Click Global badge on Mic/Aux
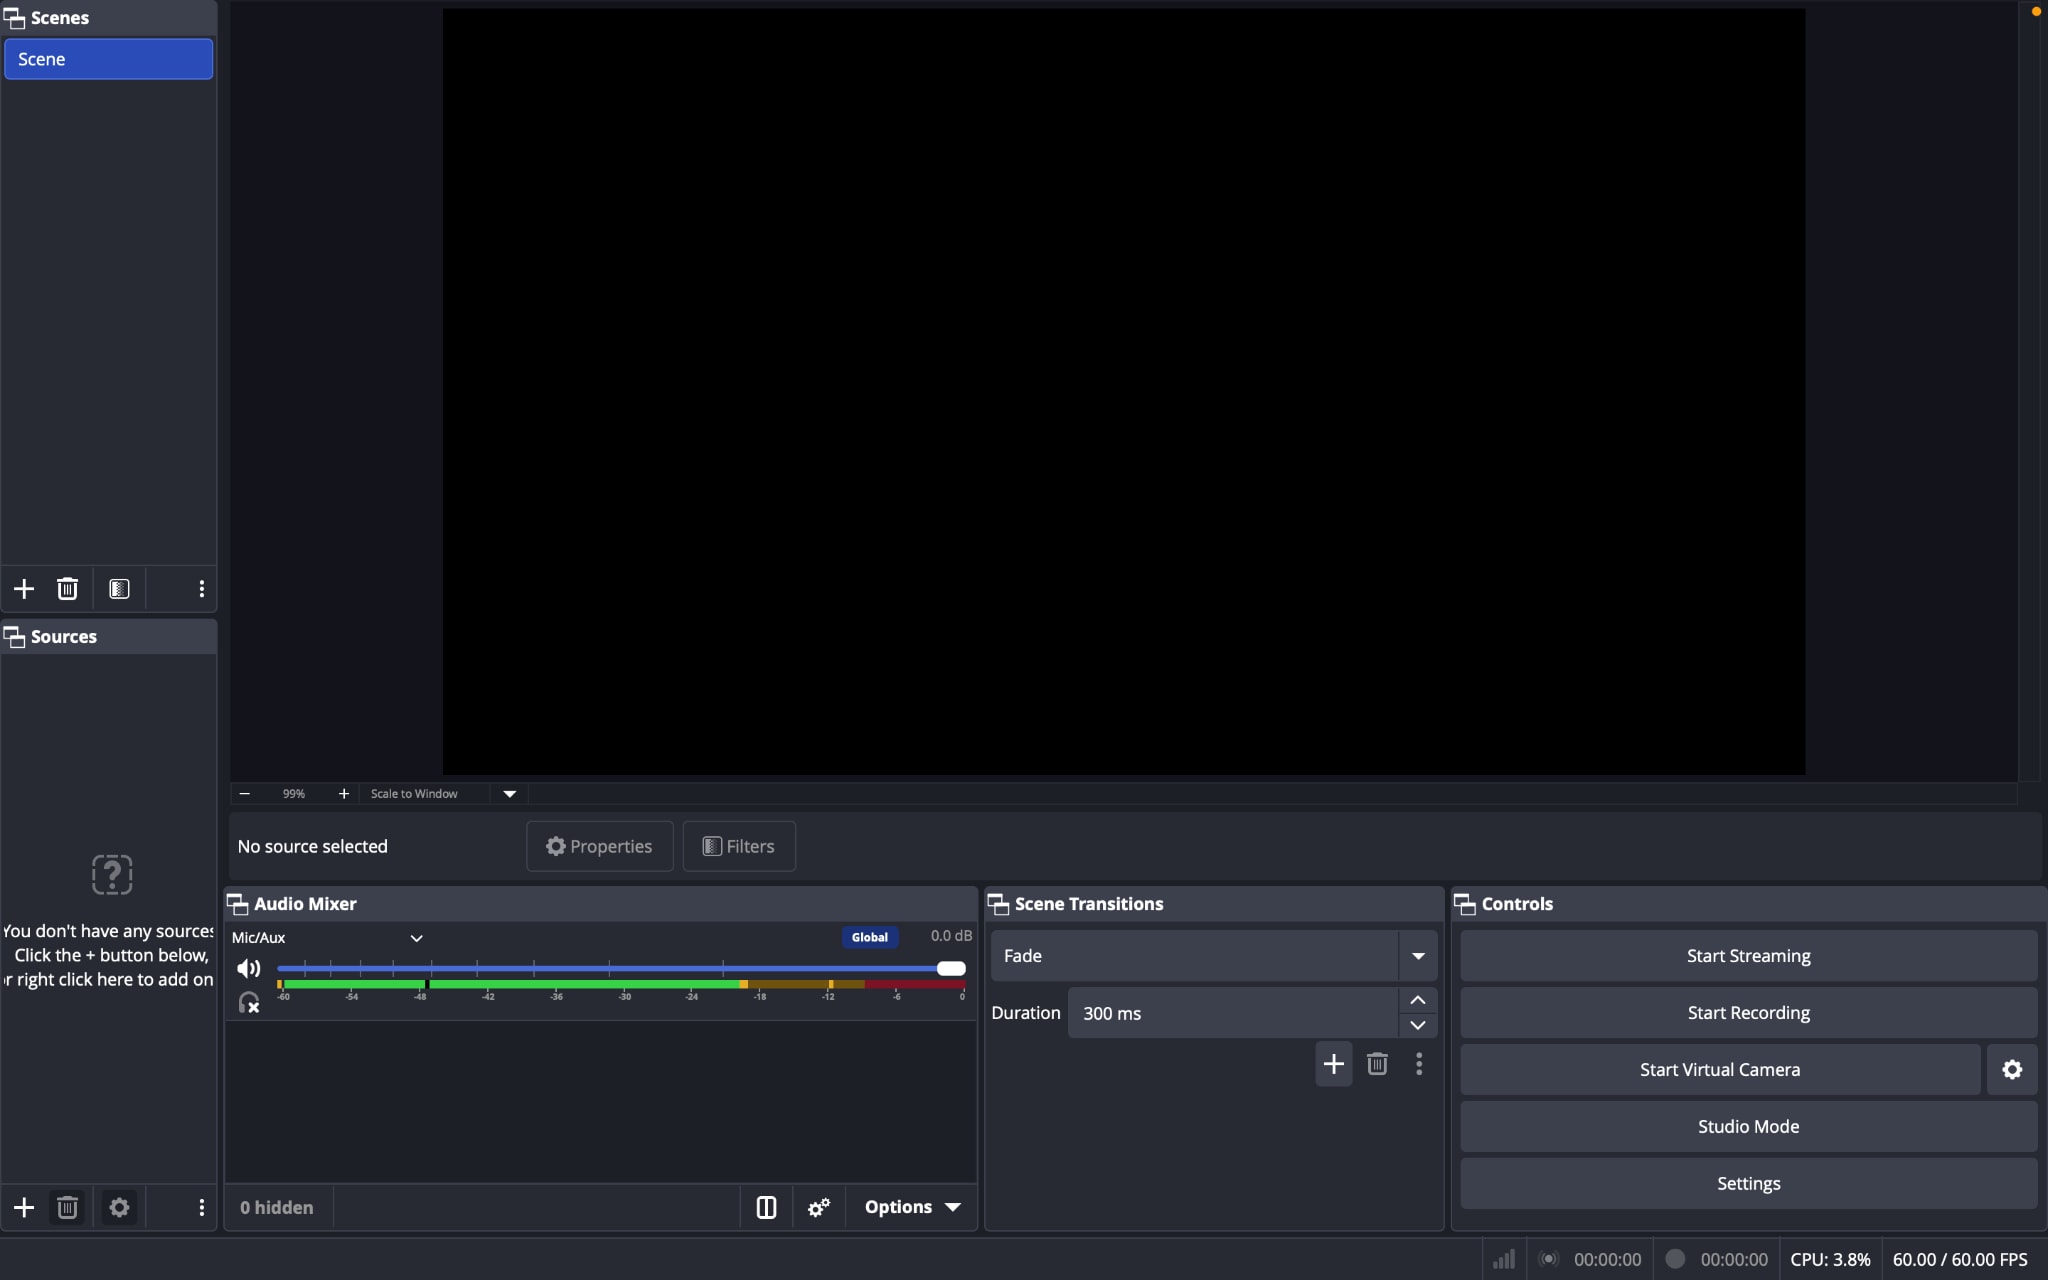 coord(870,937)
